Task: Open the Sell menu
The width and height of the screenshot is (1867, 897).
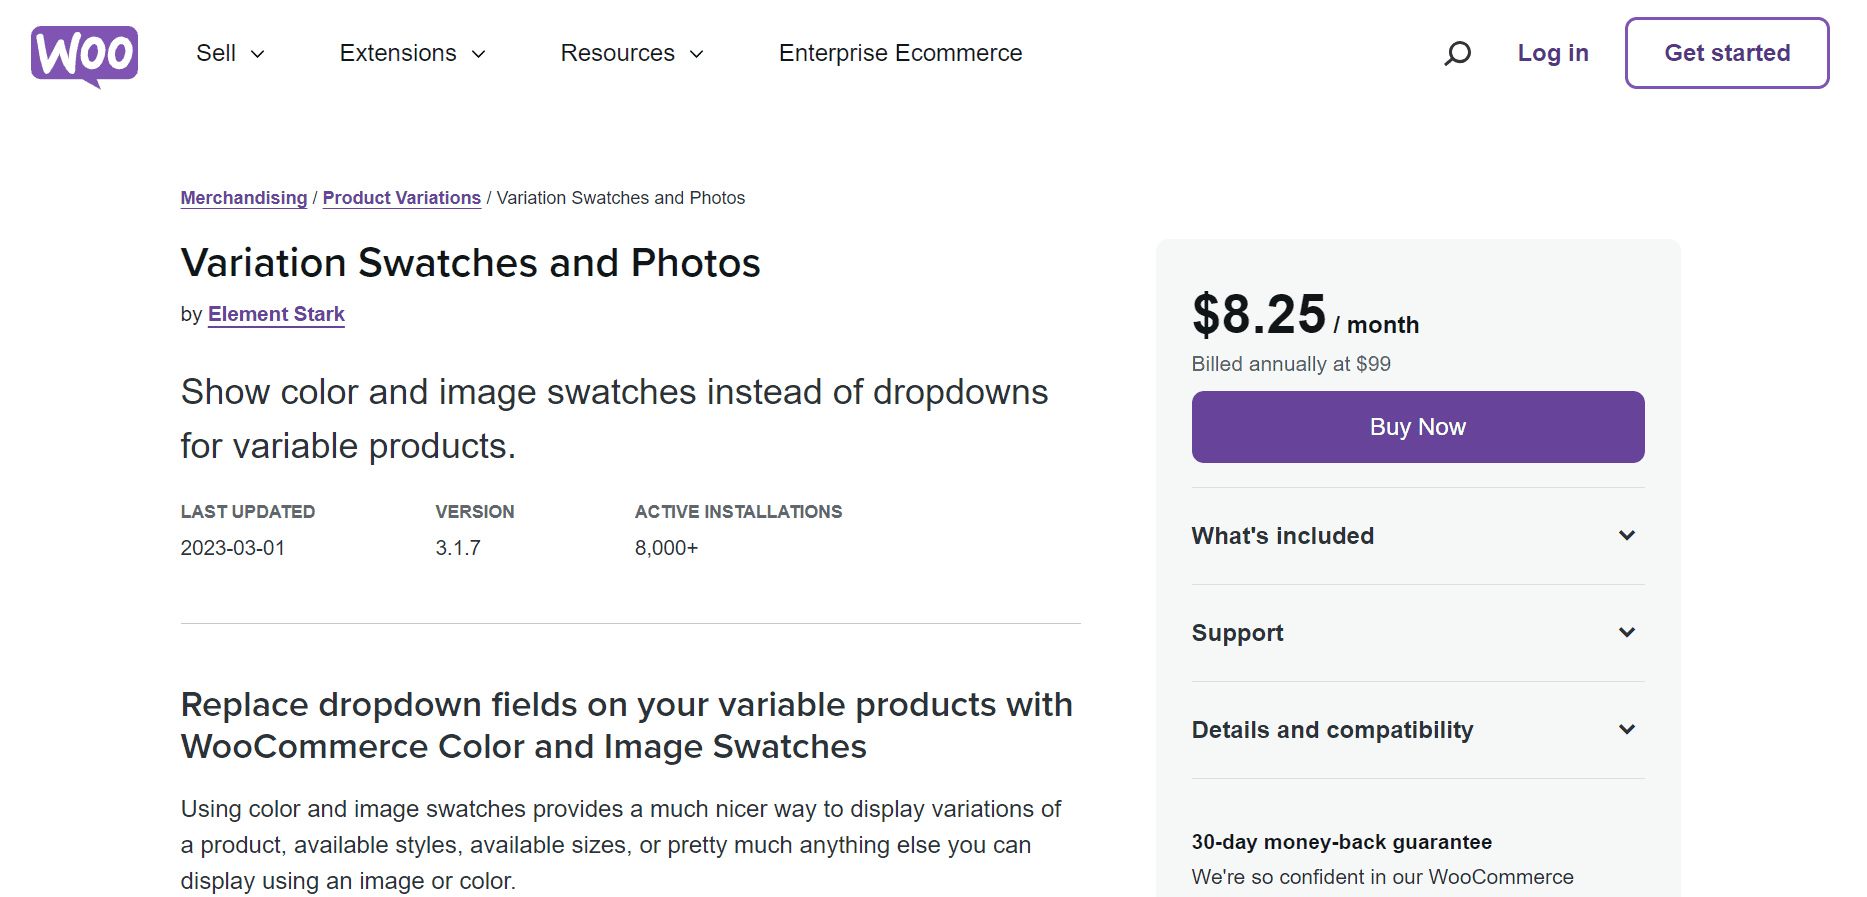Action: click(230, 53)
